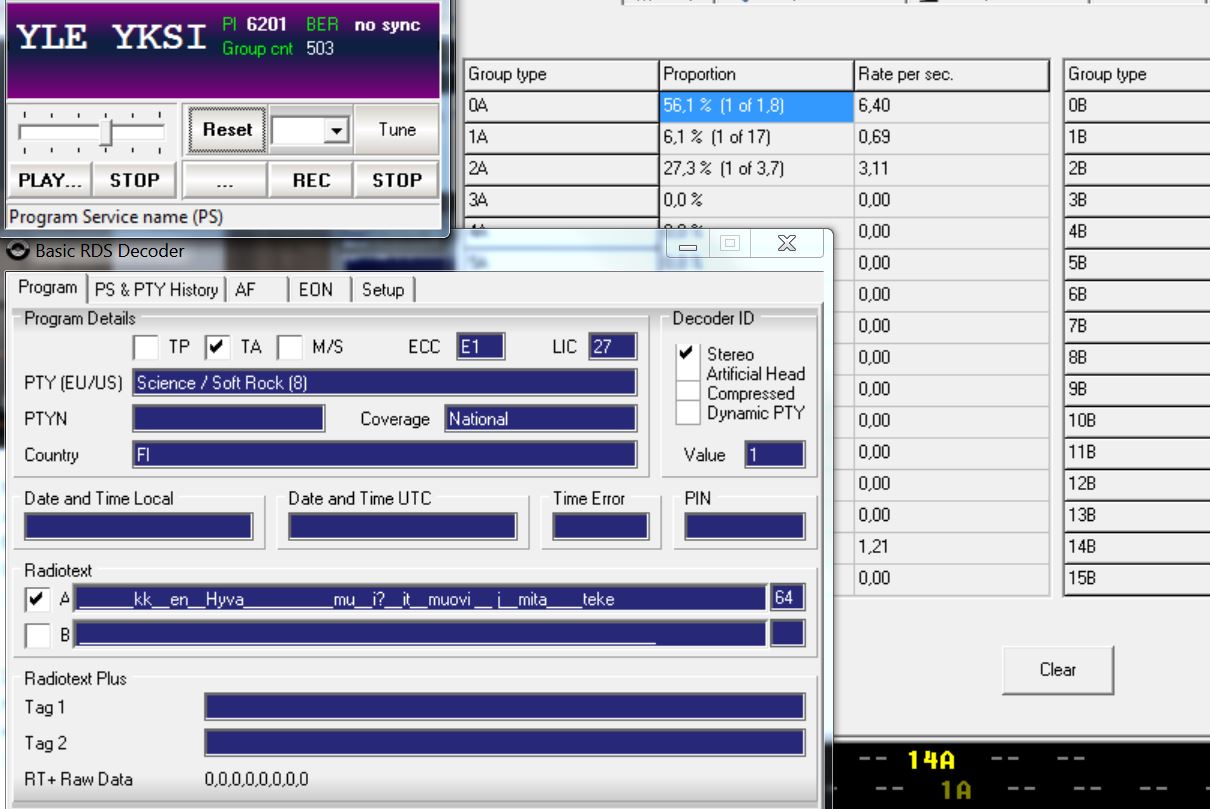
Task: Click the 6,40 rate cell
Action: click(x=952, y=106)
